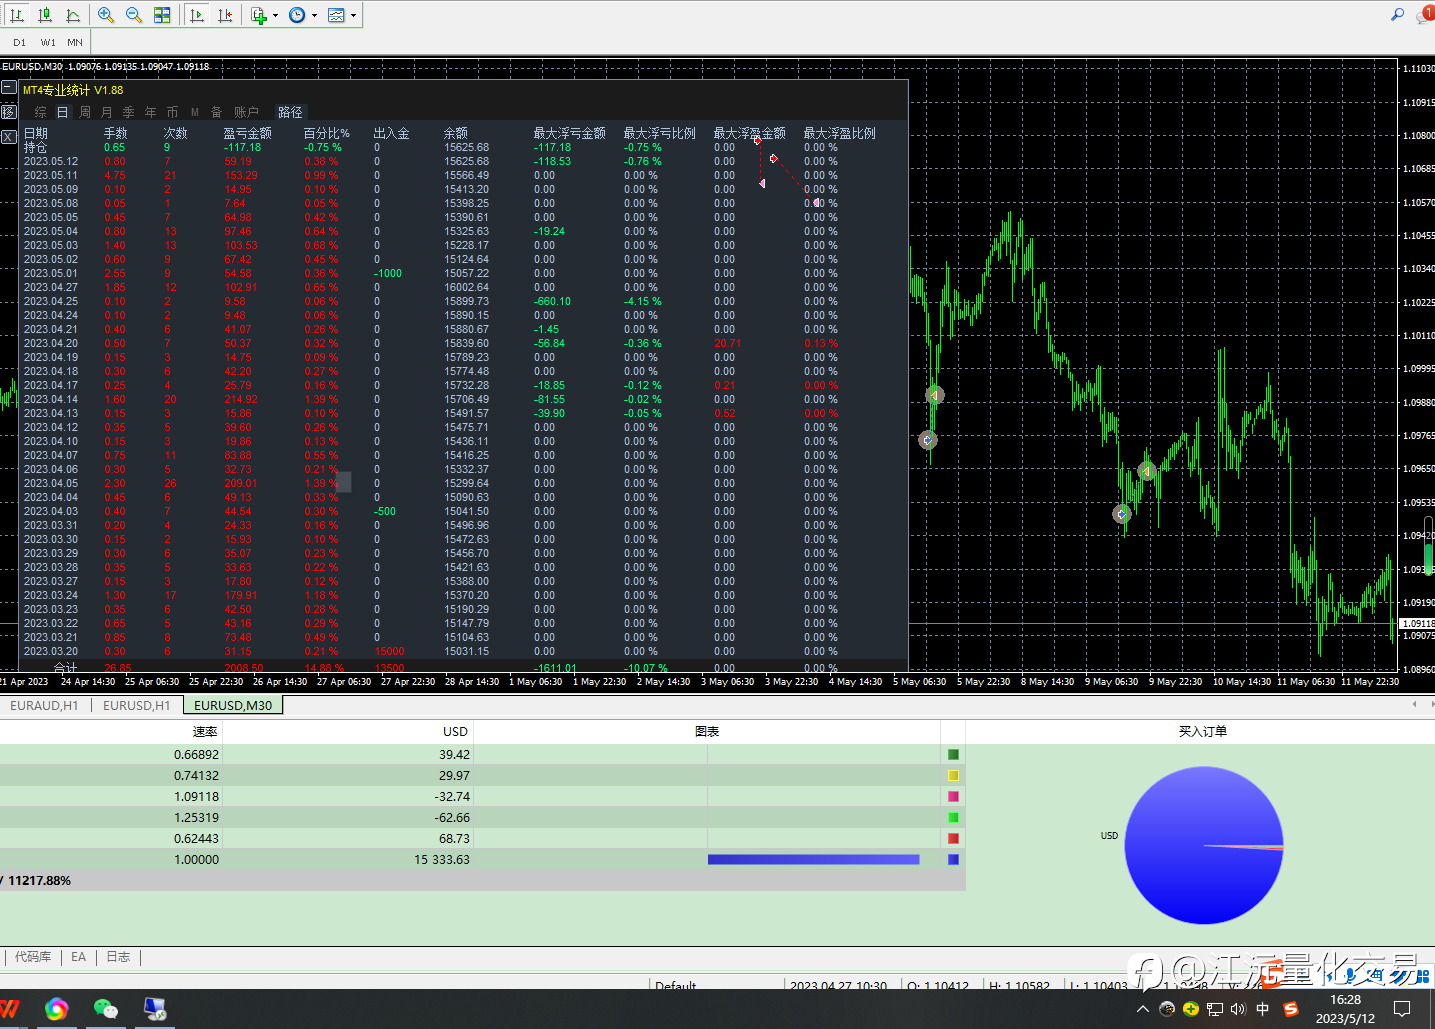This screenshot has height=1029, width=1435.
Task: Zoom out of the chart
Action: click(x=134, y=15)
